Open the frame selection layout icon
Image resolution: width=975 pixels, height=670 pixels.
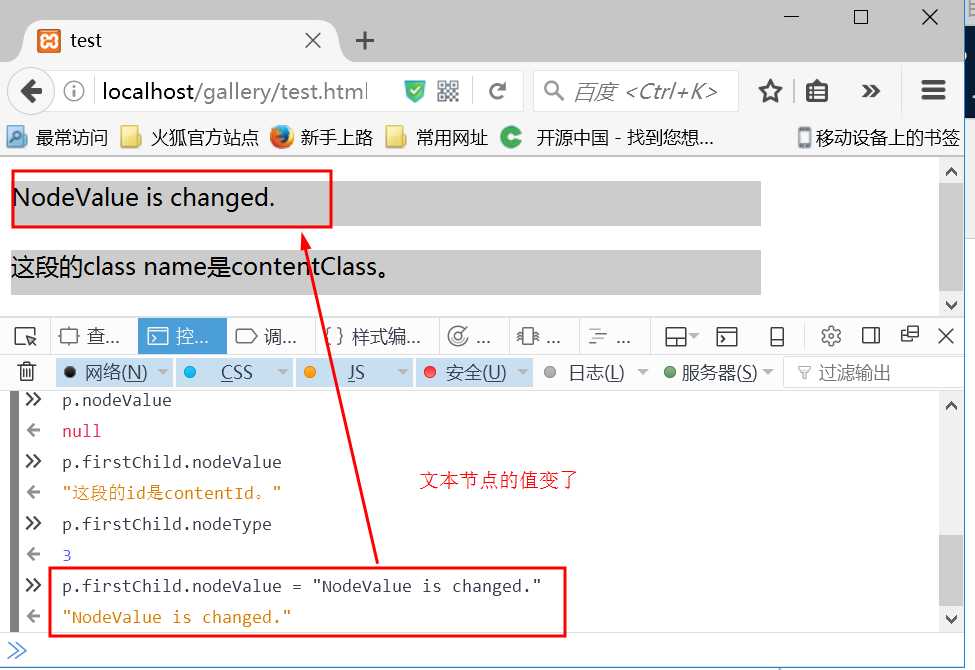click(x=682, y=337)
